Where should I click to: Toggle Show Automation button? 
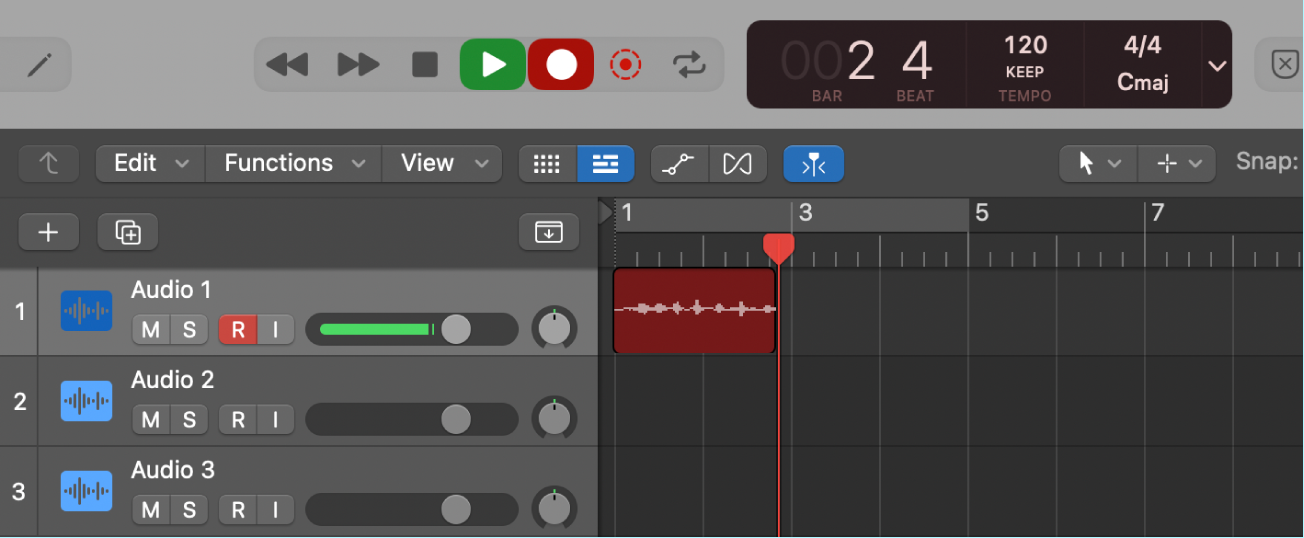679,164
